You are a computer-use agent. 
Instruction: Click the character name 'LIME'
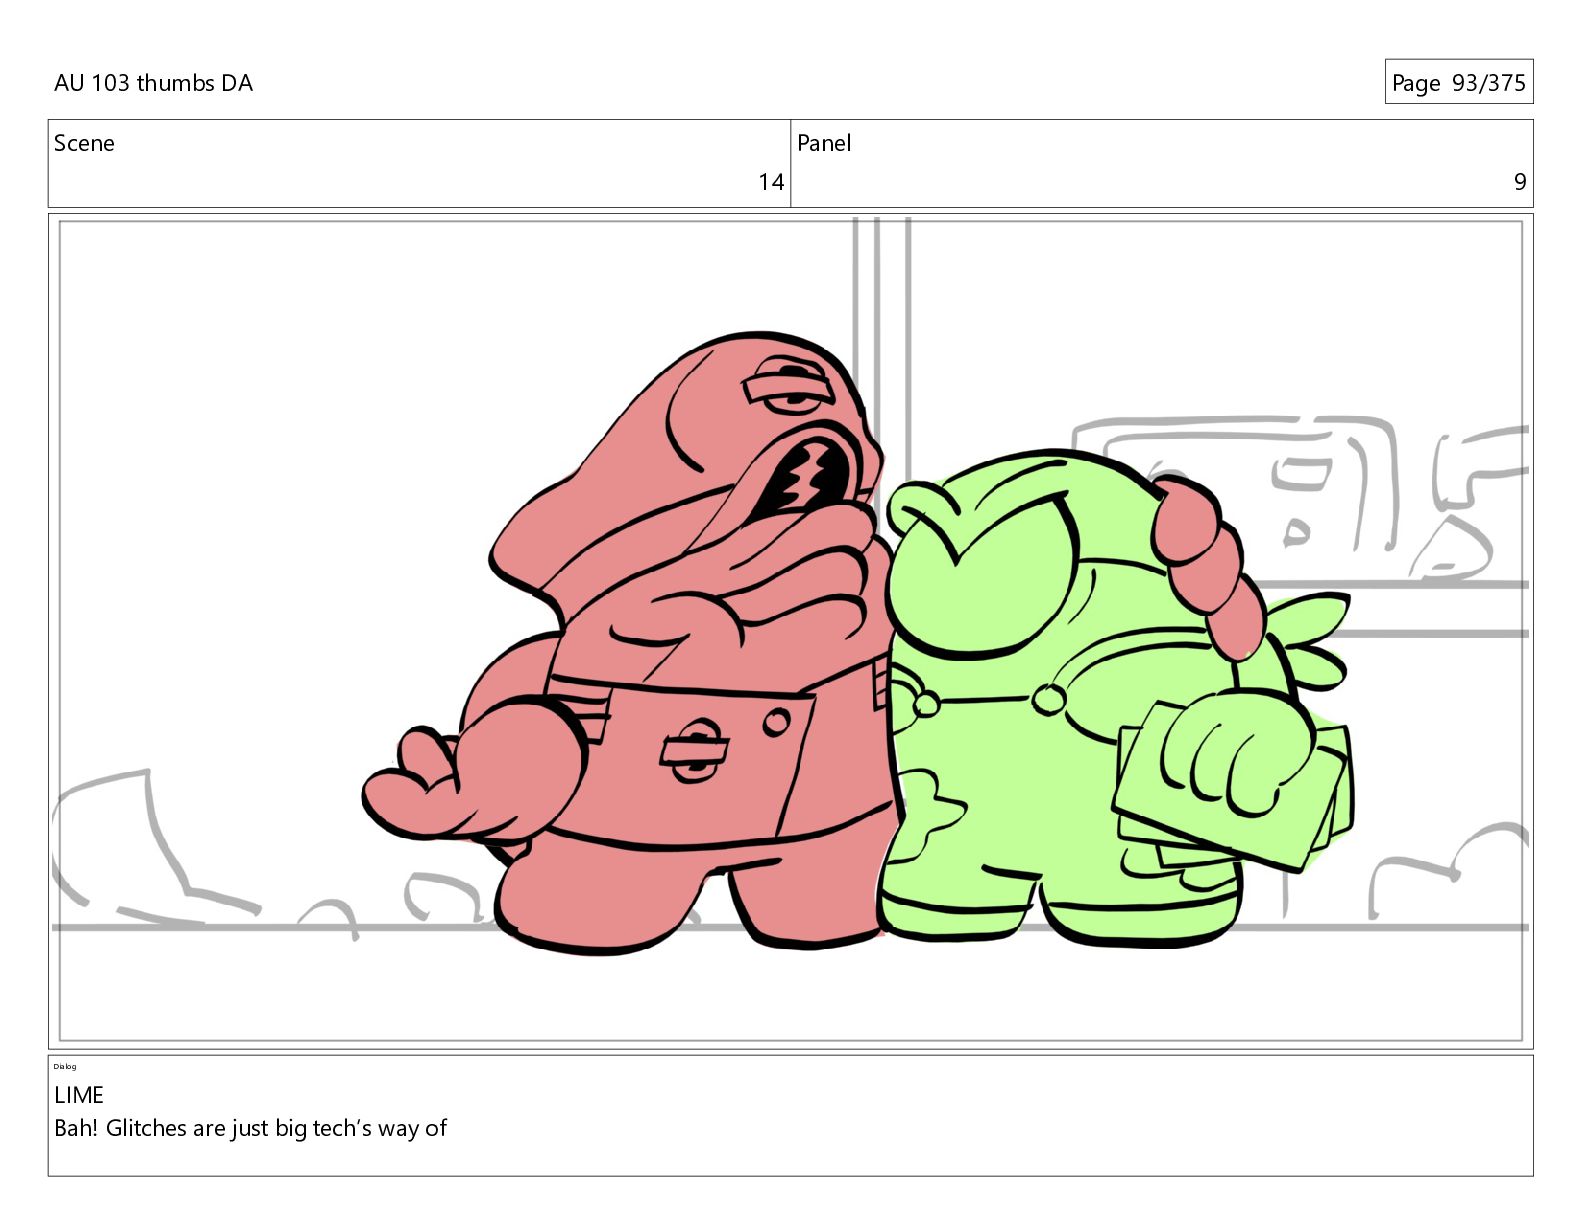[x=79, y=1095]
